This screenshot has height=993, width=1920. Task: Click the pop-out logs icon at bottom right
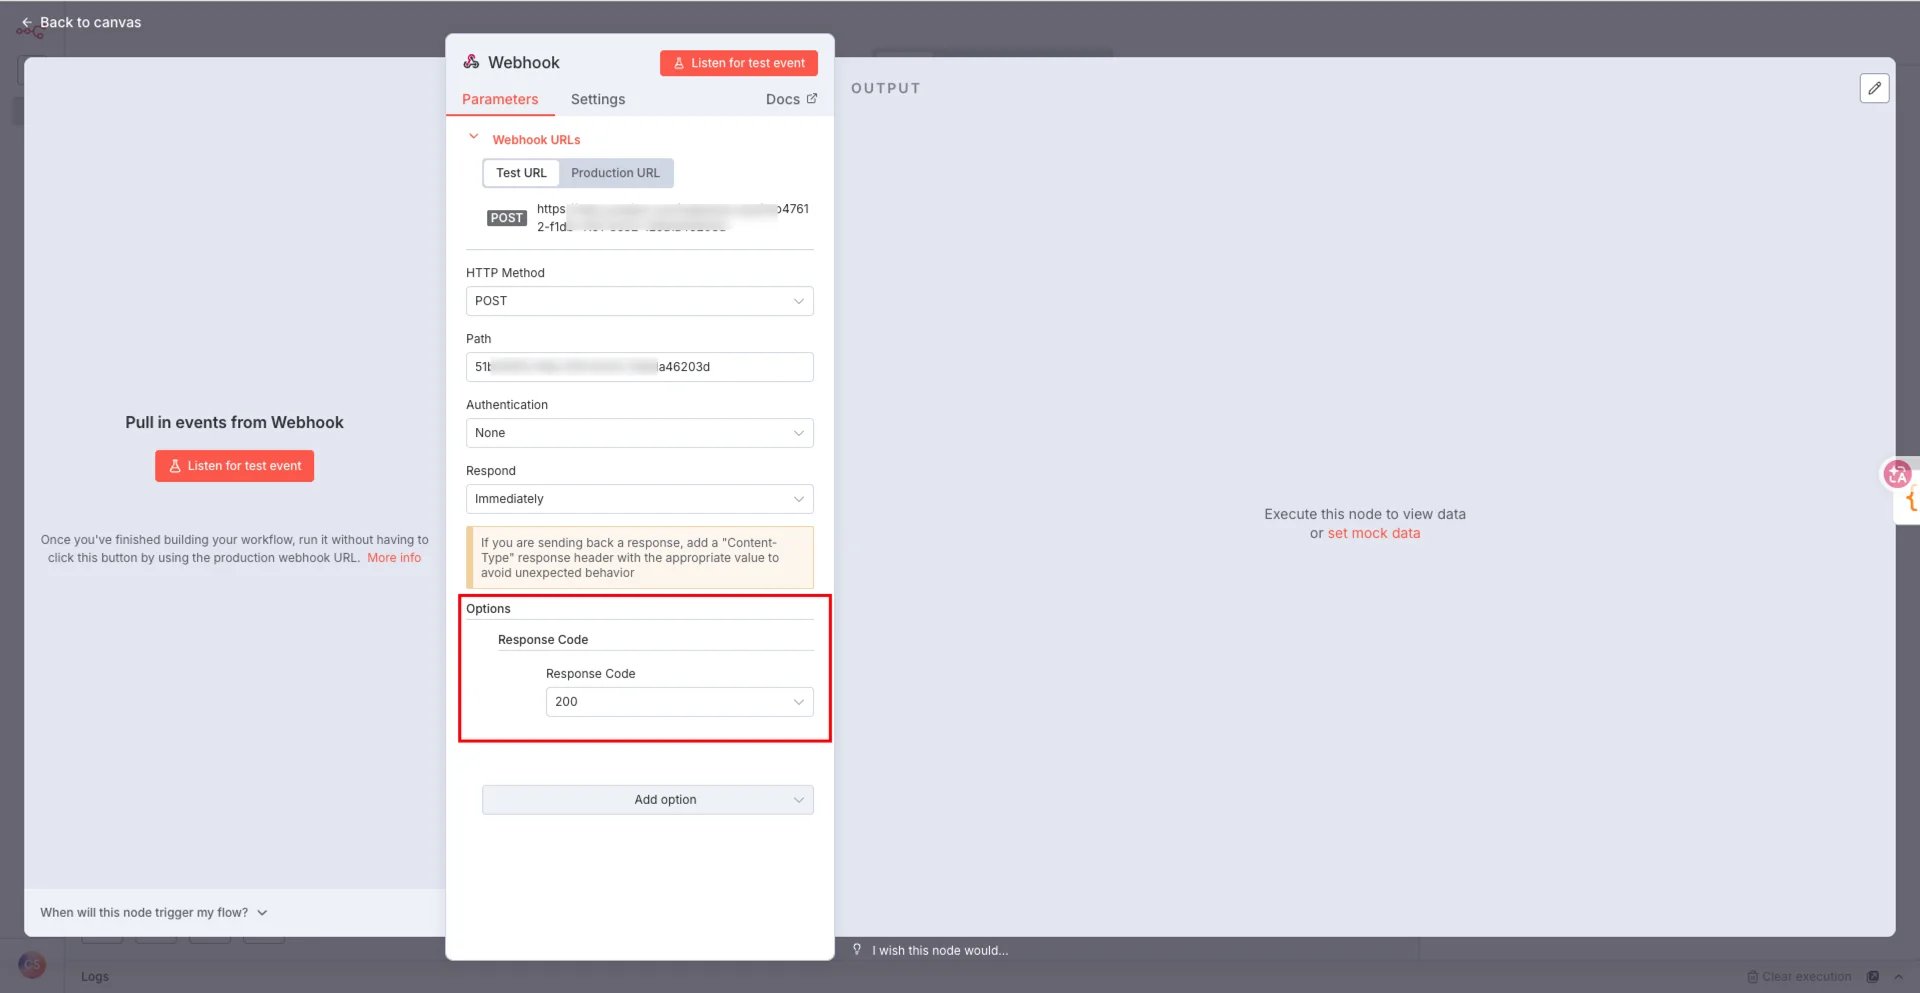pyautogui.click(x=1873, y=976)
